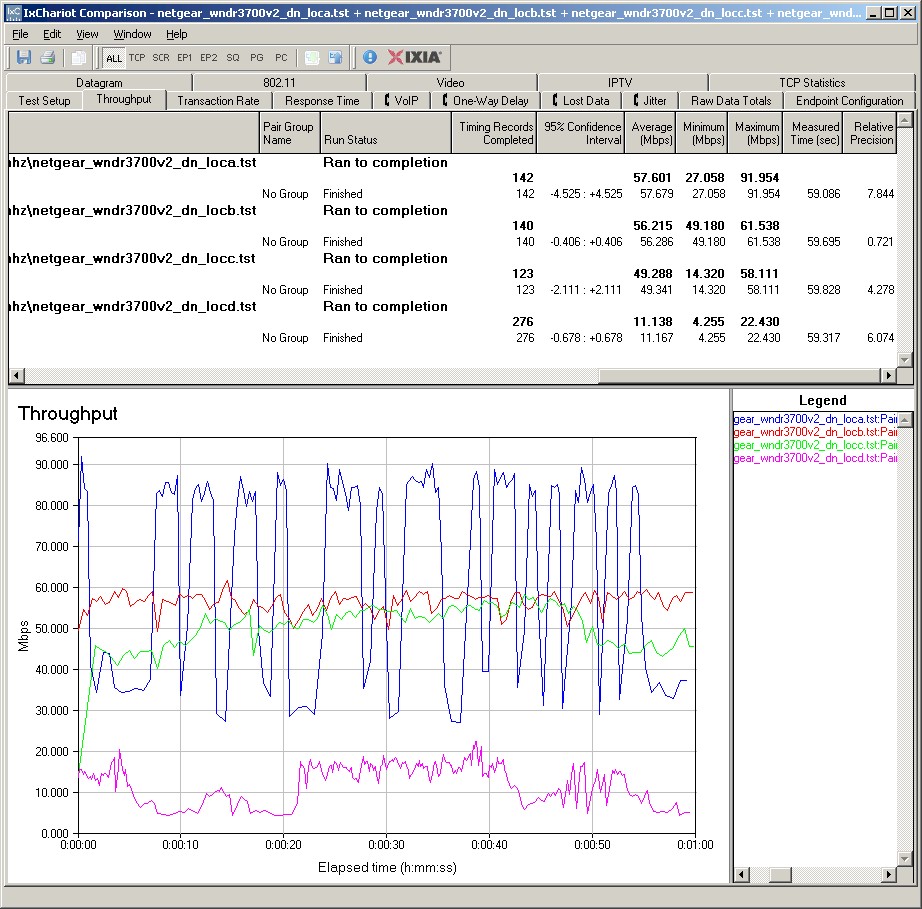Click the table's scroll-down arrow
Screen dimensions: 922x909
click(x=904, y=359)
